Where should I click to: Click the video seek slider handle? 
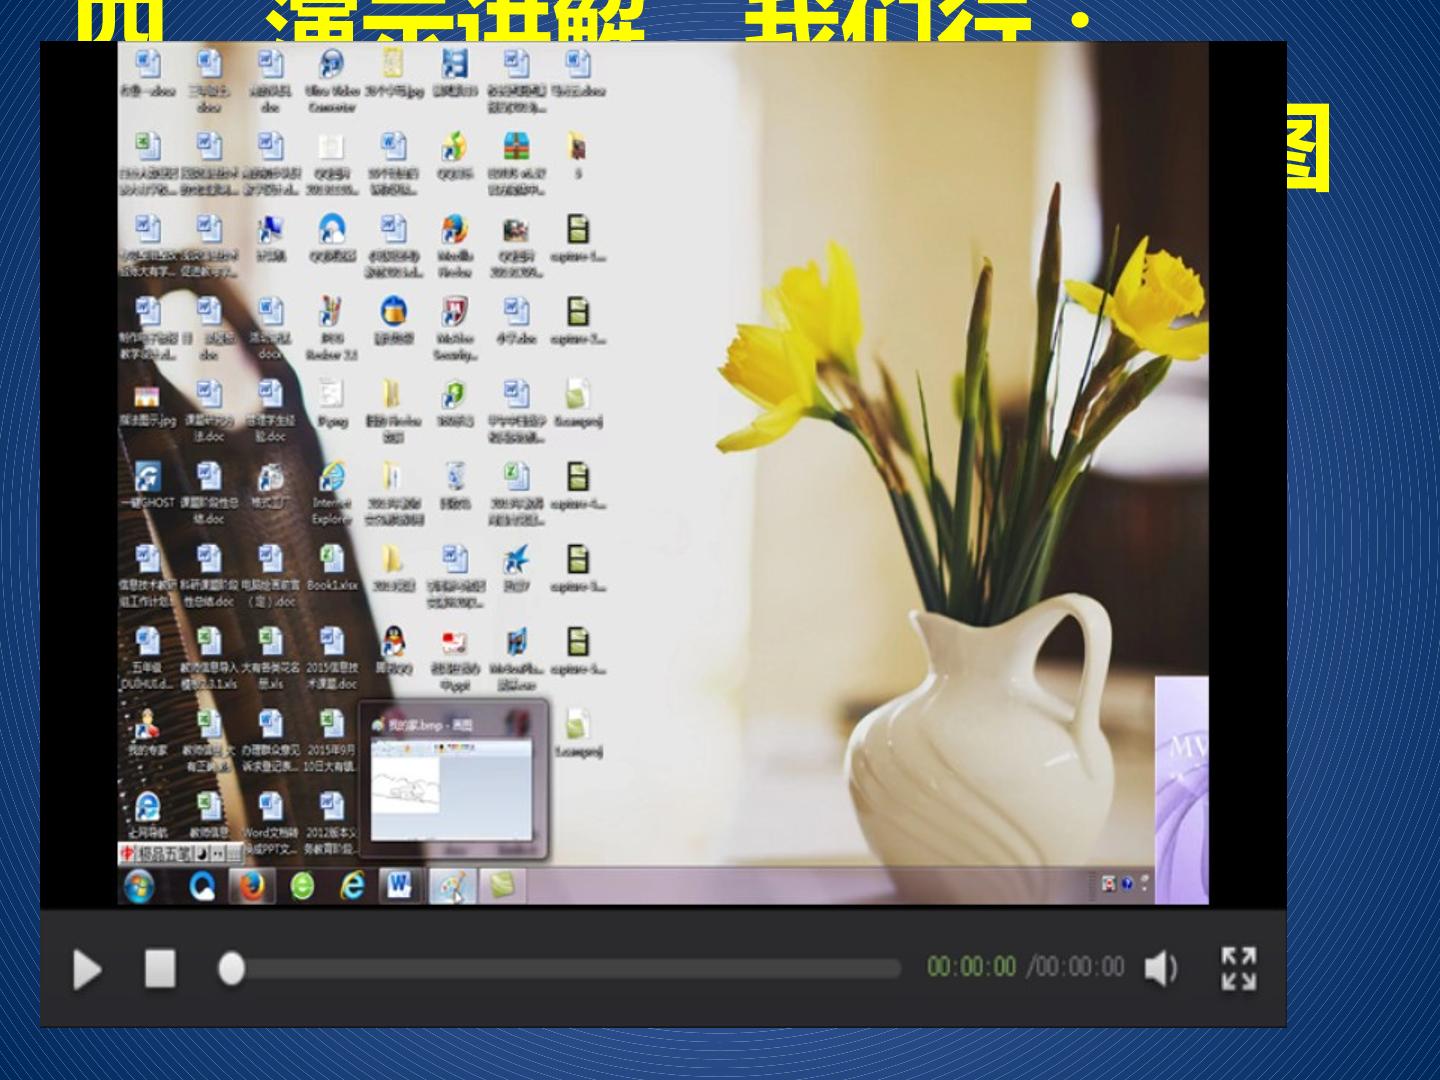(232, 969)
